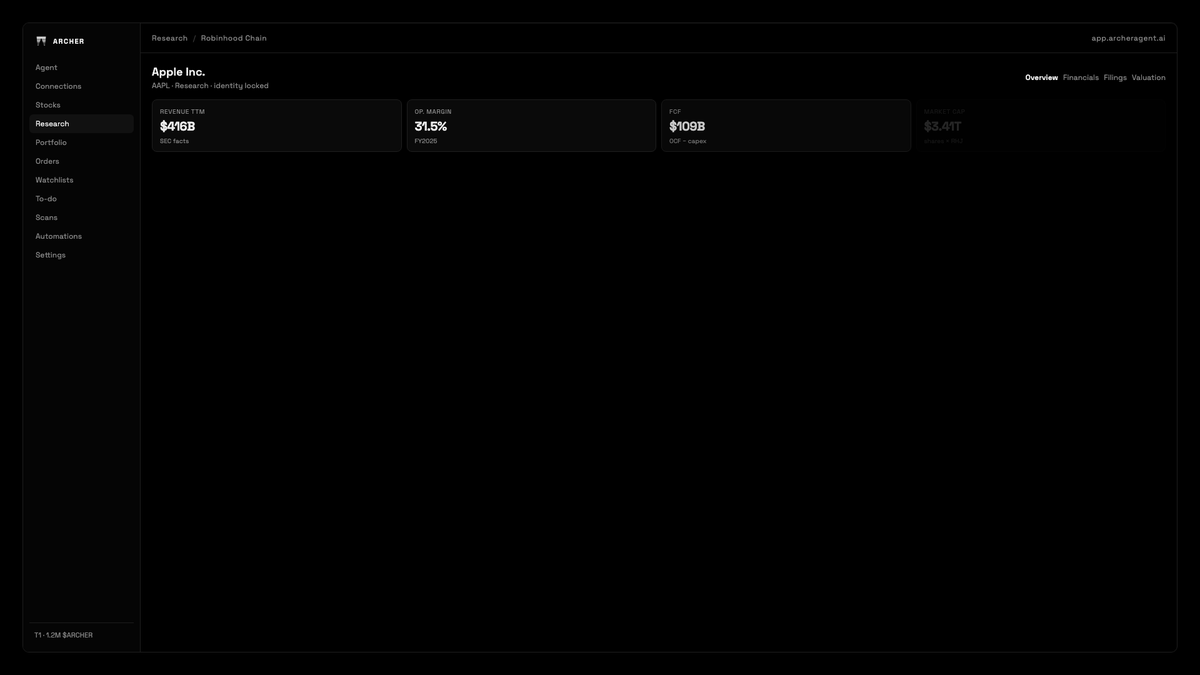
Task: Click the Robinhood Chain breadcrumb
Action: pyautogui.click(x=234, y=38)
